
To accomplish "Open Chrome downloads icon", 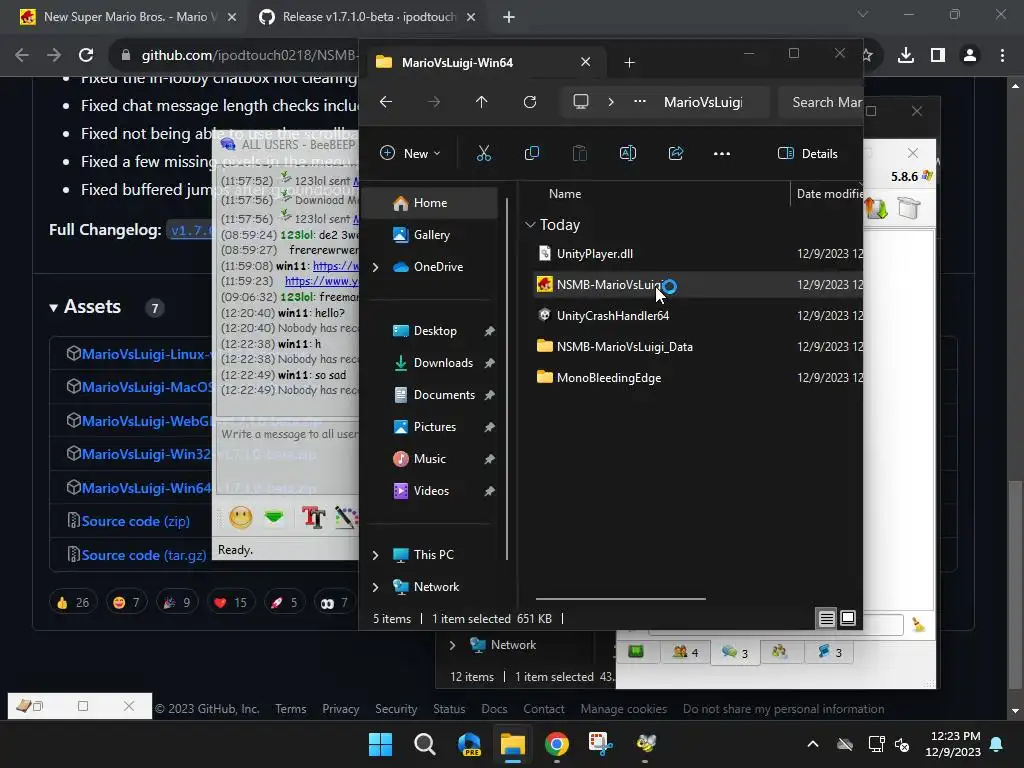I will 905,56.
